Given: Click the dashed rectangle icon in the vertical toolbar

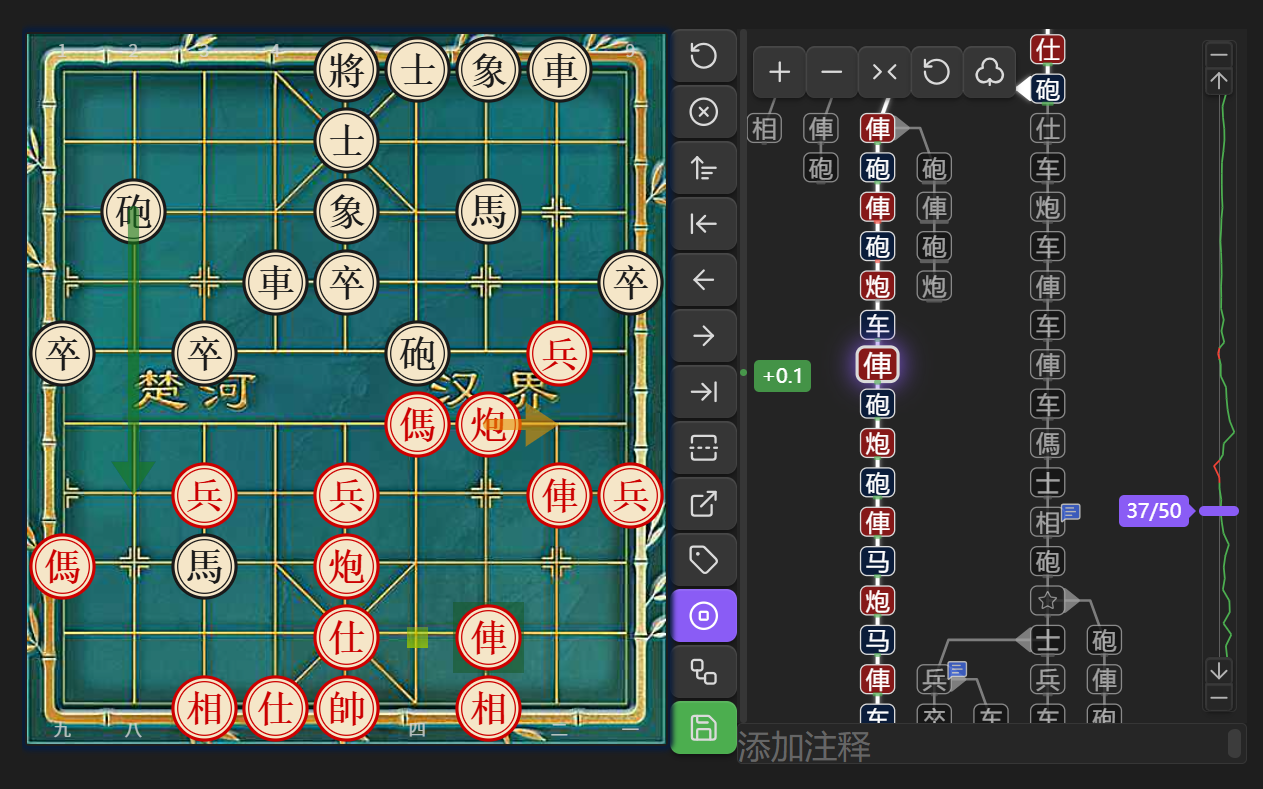Looking at the screenshot, I should 704,447.
